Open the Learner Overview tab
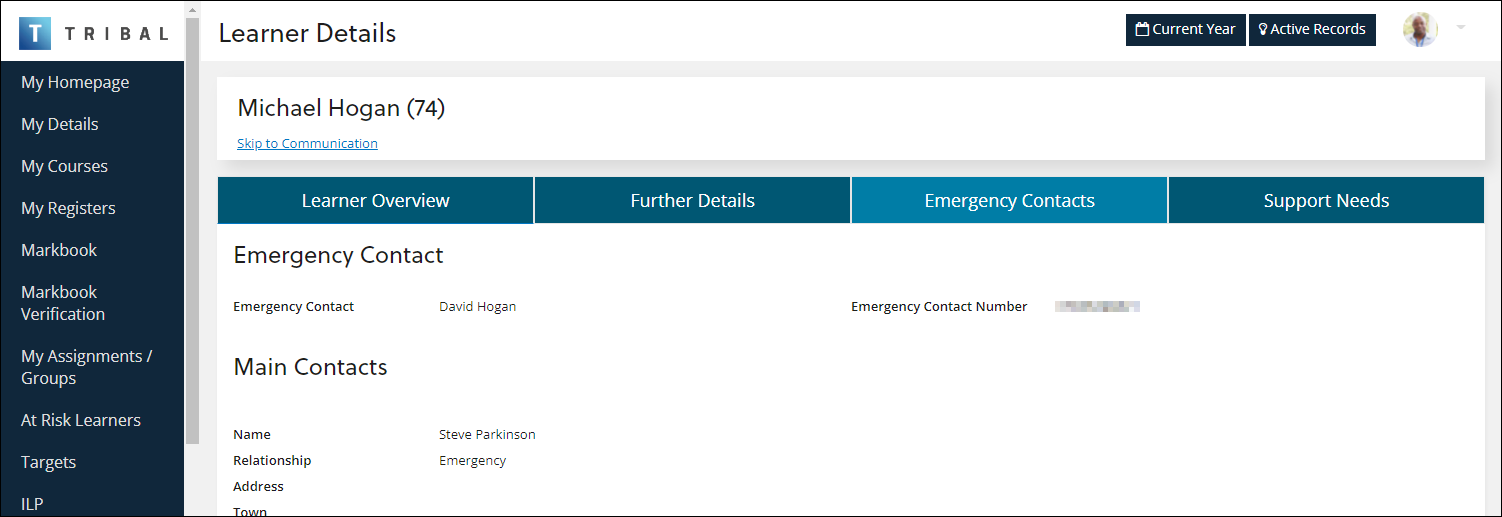Screen dimensions: 1502x517 click(375, 200)
